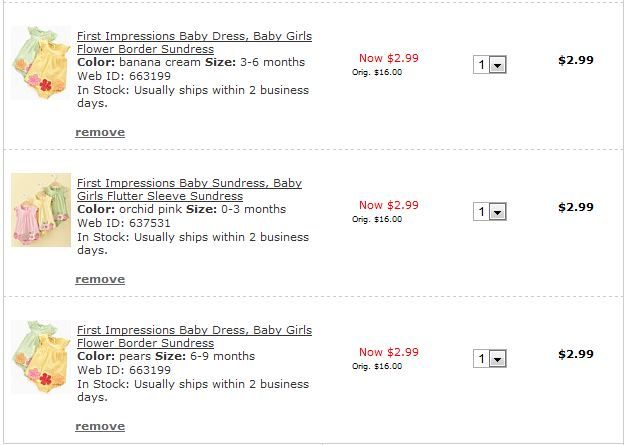Click Web ID 637531 text
624x445 pixels.
[123, 223]
